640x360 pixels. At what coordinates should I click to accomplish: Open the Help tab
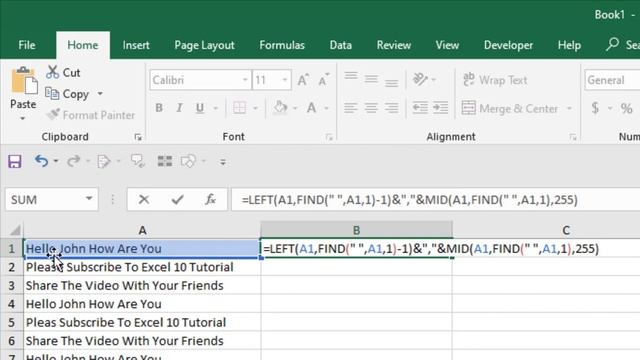569,45
